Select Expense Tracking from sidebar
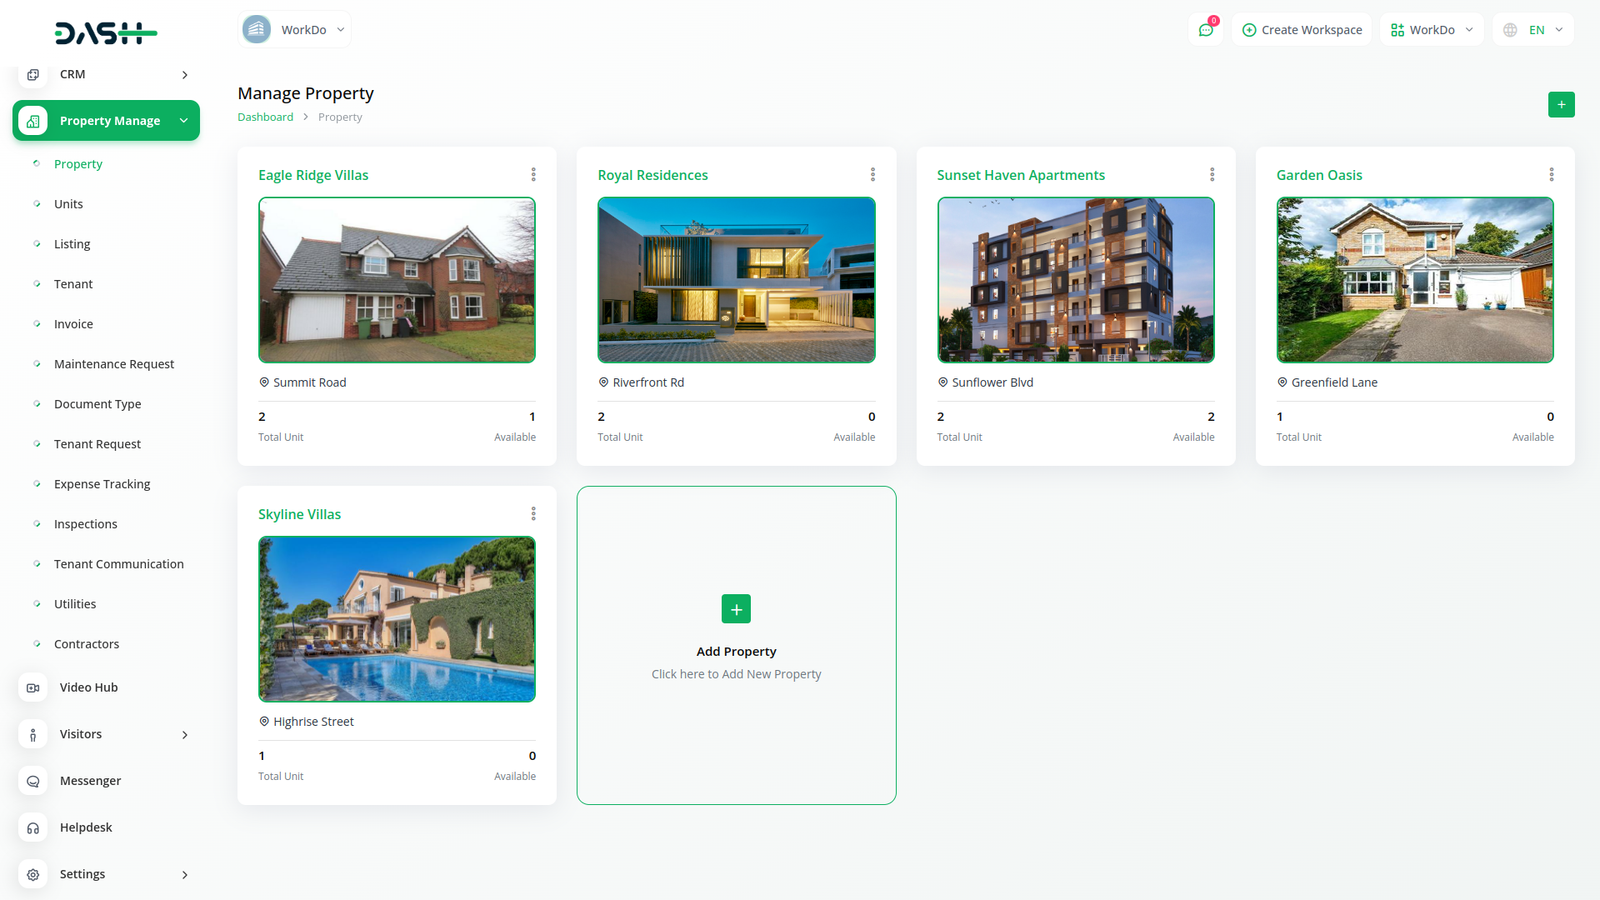1600x900 pixels. [x=102, y=484]
